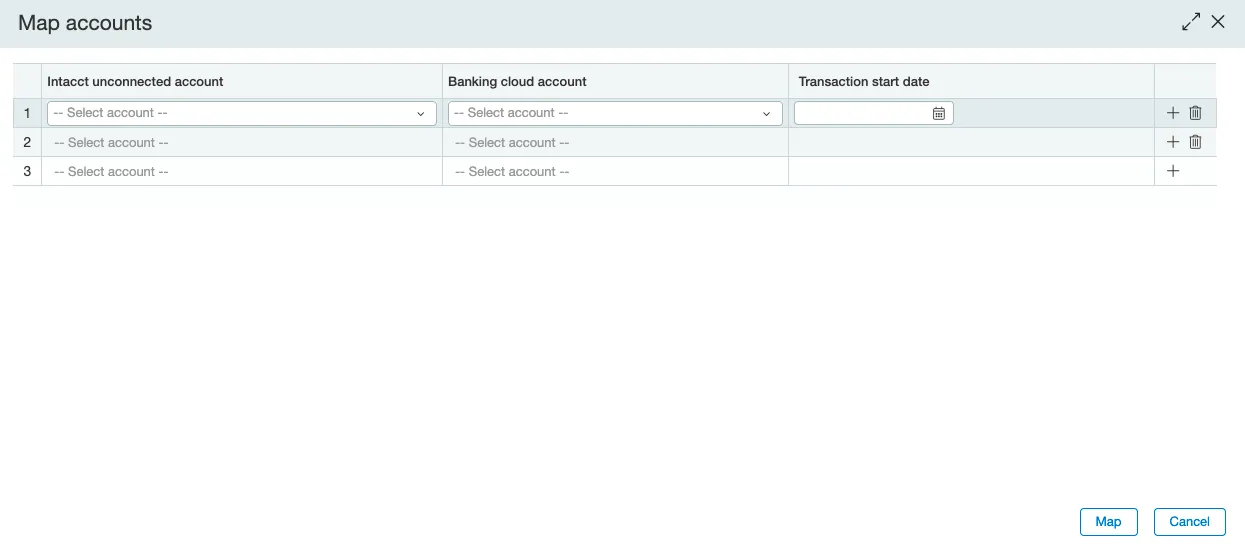Cancel the account mapping
Image resolution: width=1245 pixels, height=544 pixels.
pos(1189,521)
